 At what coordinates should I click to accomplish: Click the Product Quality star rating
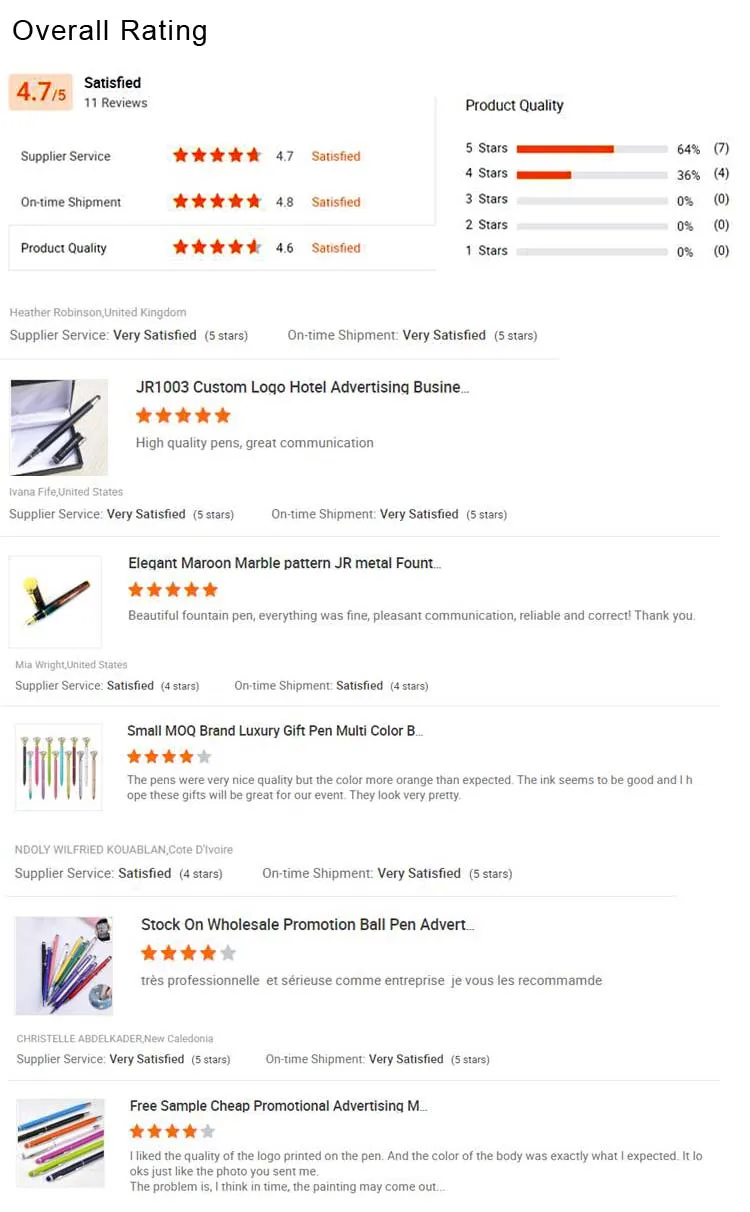(x=217, y=247)
